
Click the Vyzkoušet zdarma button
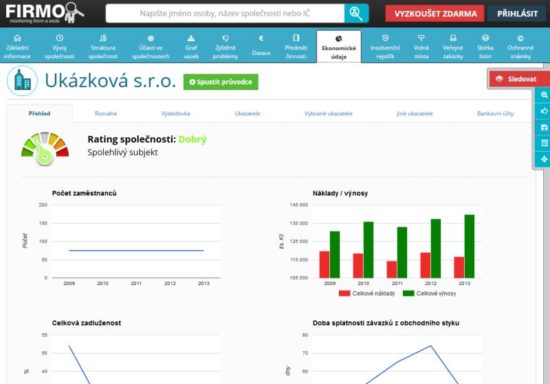click(x=435, y=14)
